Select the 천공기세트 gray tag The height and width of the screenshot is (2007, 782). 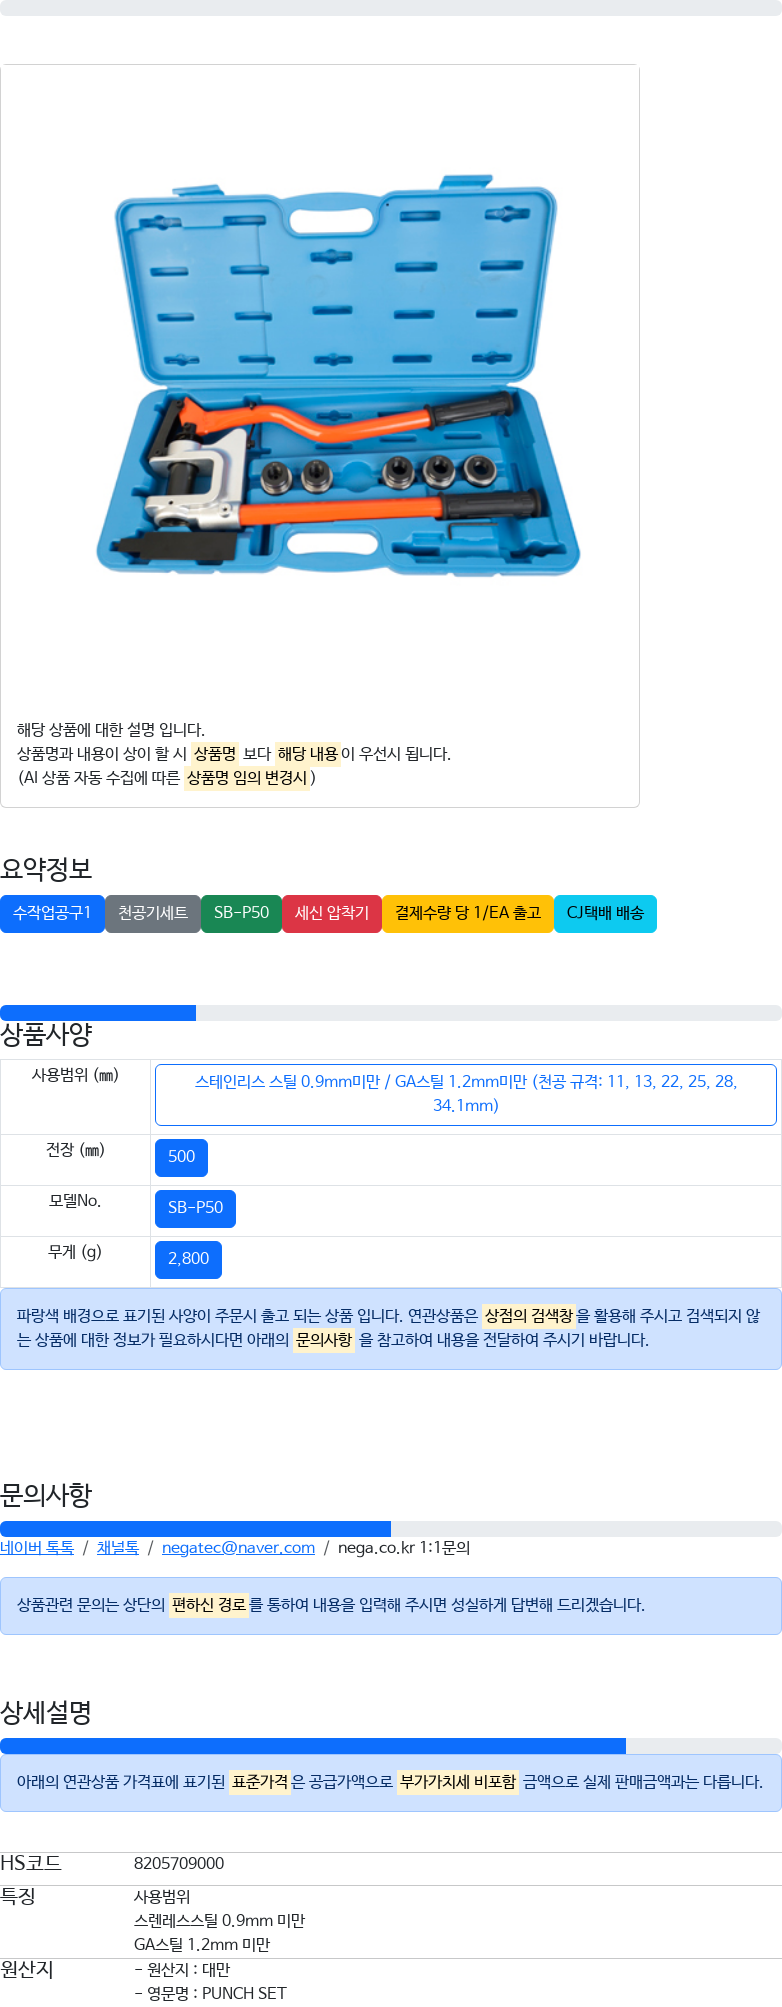153,913
